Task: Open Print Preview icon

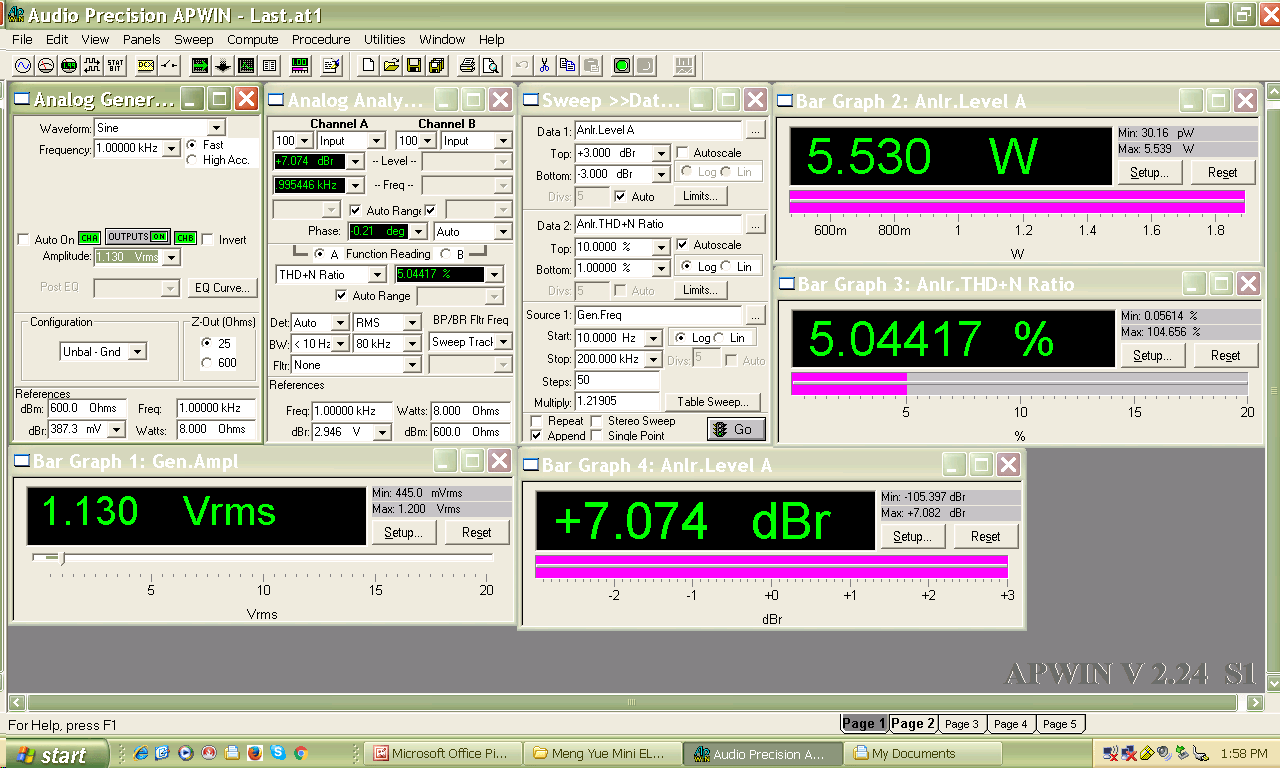Action: click(x=490, y=65)
